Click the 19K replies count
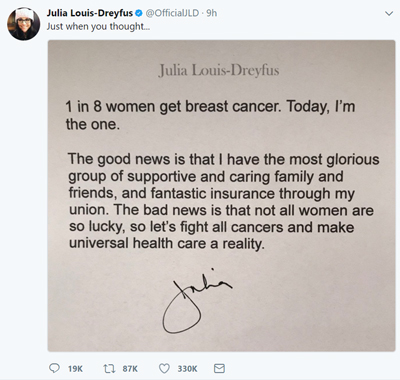This screenshot has height=380, width=400. point(75,369)
